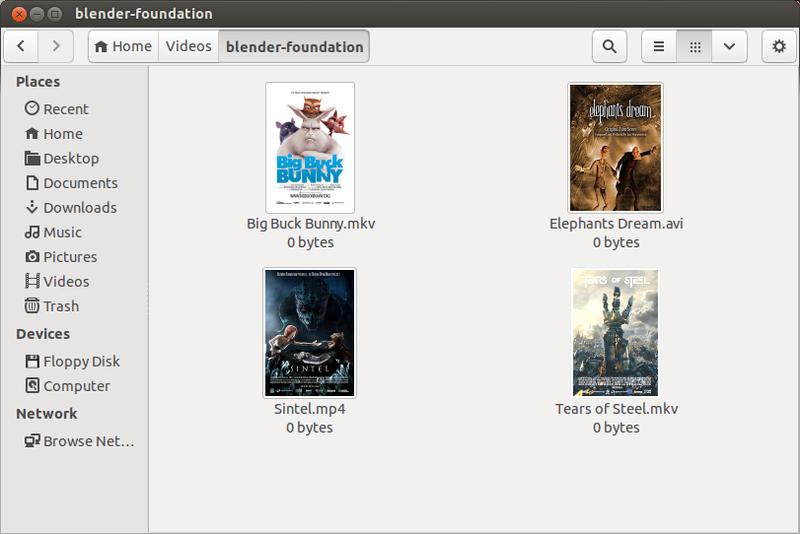Screen dimensions: 800x534
Task: Click the Browse Network icon
Action: (32, 440)
